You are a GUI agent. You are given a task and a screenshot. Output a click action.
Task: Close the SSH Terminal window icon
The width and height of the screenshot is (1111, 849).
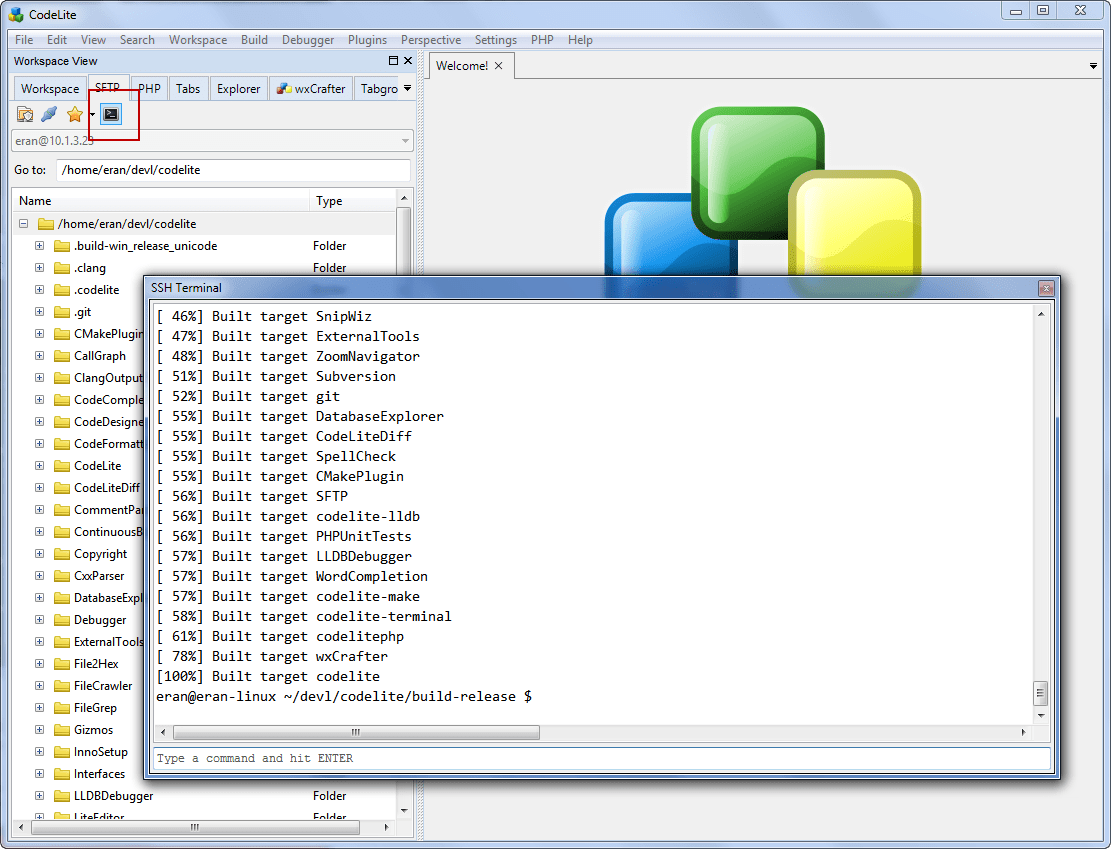pos(1047,288)
